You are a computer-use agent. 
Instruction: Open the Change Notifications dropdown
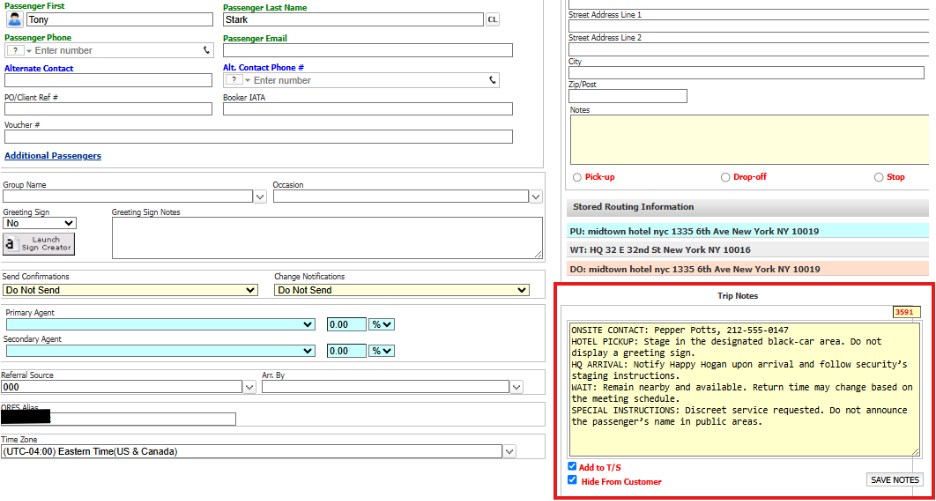click(402, 290)
